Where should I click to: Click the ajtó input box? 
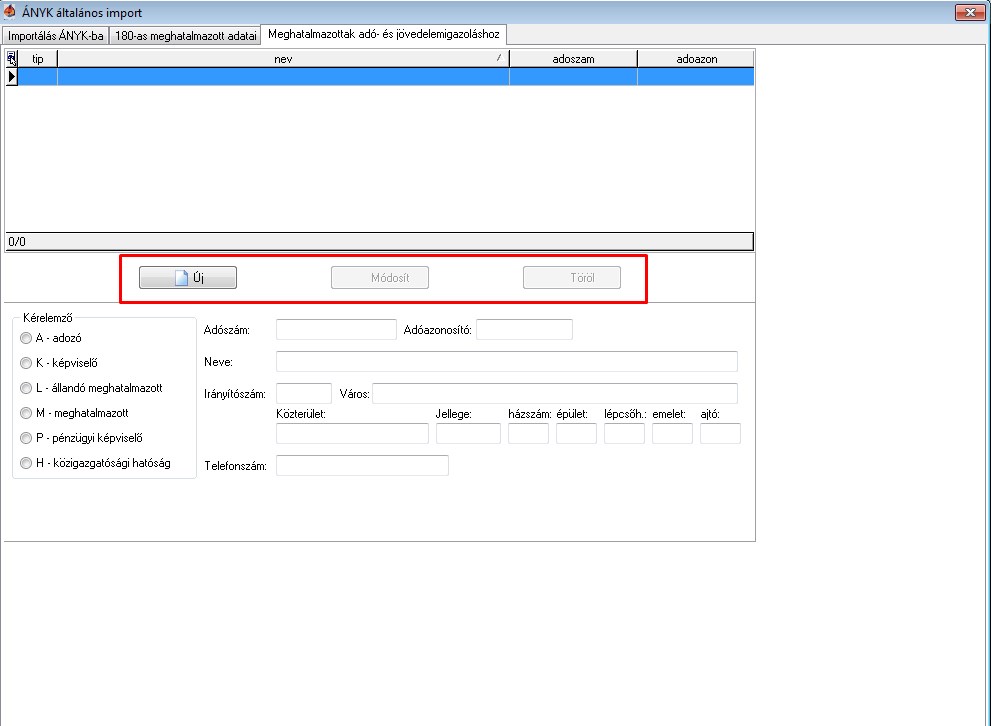click(720, 433)
